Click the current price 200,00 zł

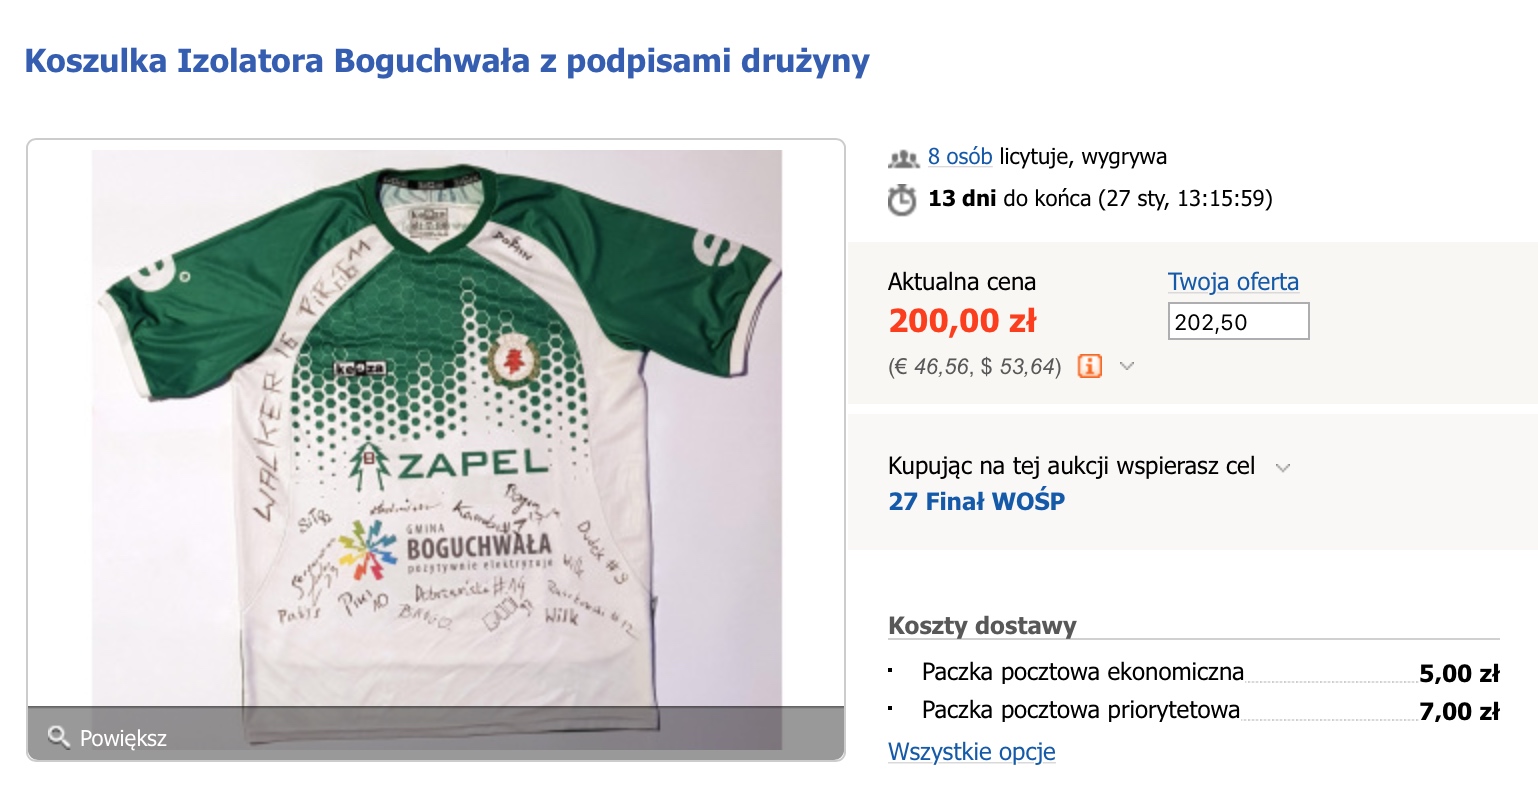[x=962, y=321]
